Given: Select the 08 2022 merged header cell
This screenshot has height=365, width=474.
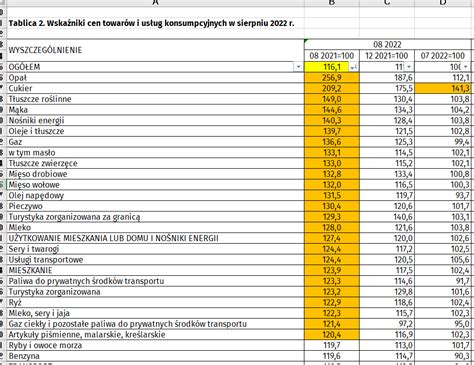Looking at the screenshot, I should click(x=387, y=44).
